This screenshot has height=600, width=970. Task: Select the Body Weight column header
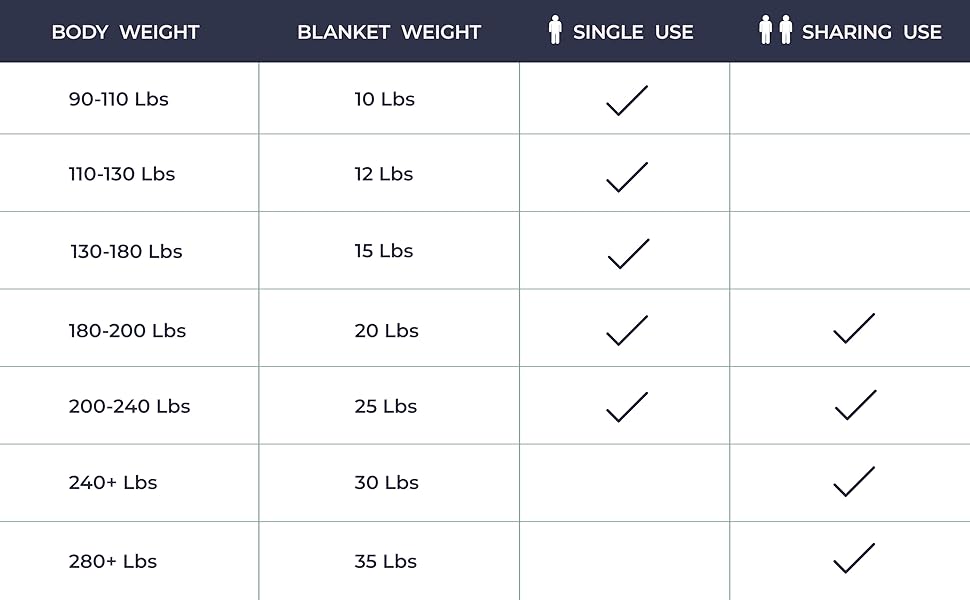click(125, 32)
